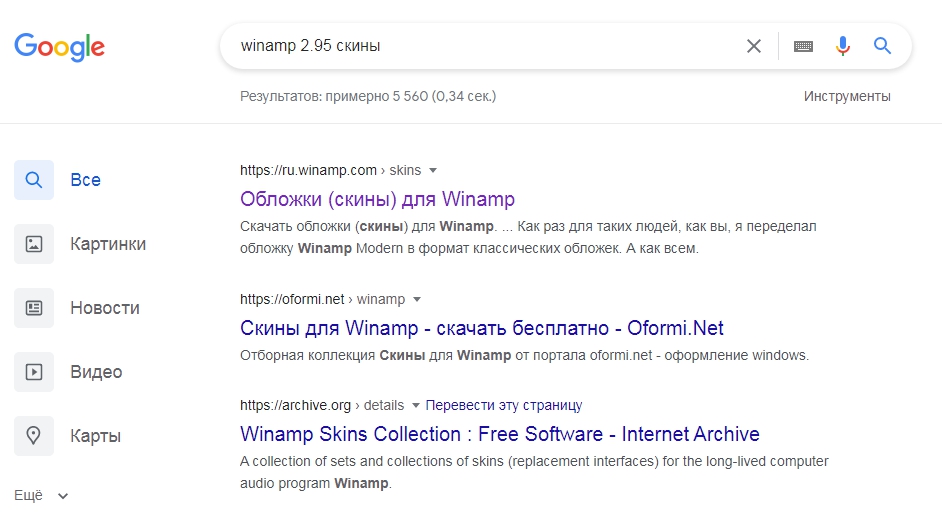Click the Google logo
Screen dimensions: 942x522
[59, 47]
